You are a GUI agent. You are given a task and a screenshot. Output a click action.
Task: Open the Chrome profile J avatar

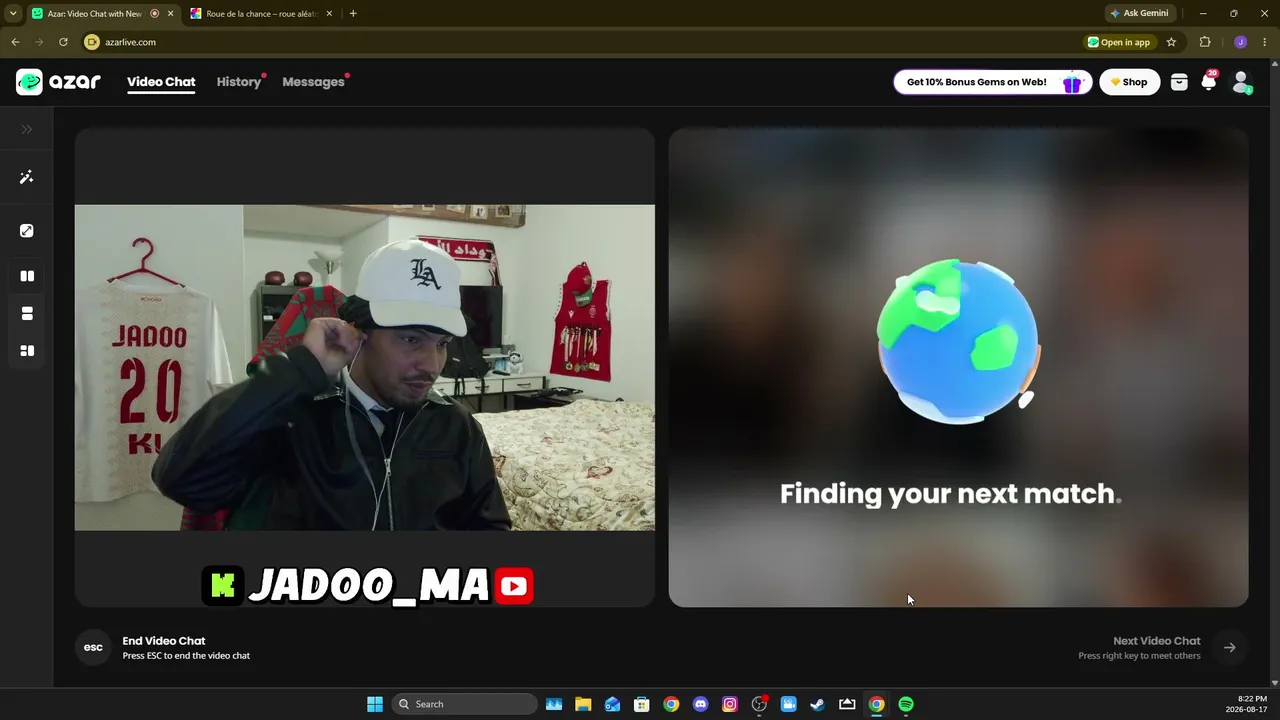1240,42
